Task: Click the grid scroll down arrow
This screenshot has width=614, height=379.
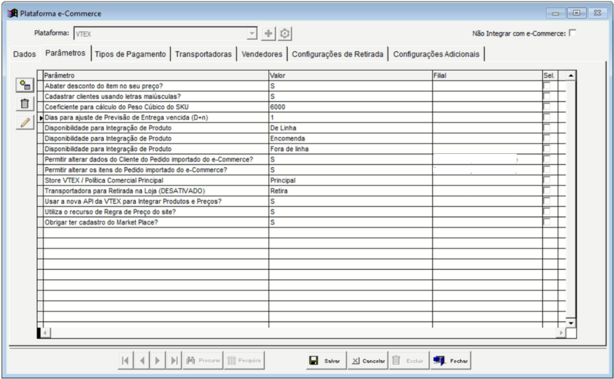Action: pyautogui.click(x=571, y=323)
